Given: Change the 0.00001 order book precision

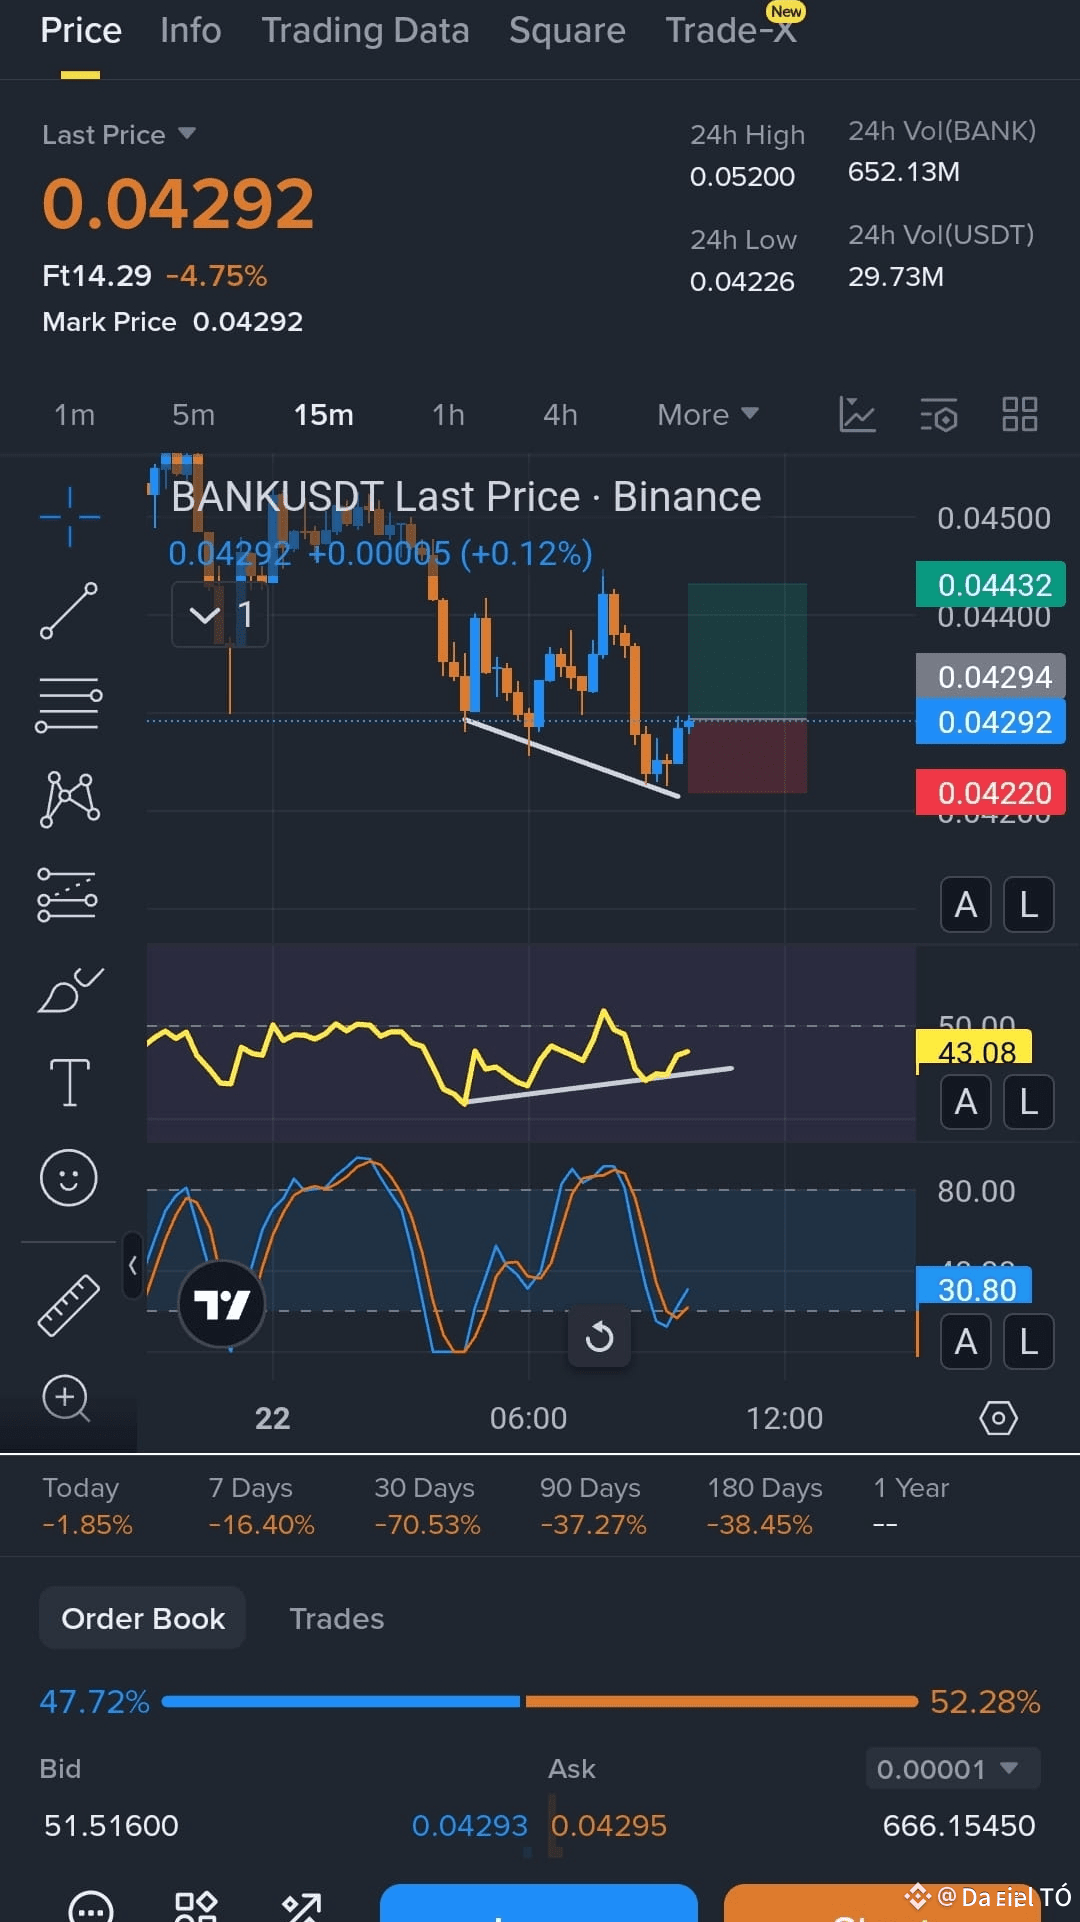Looking at the screenshot, I should (952, 1768).
